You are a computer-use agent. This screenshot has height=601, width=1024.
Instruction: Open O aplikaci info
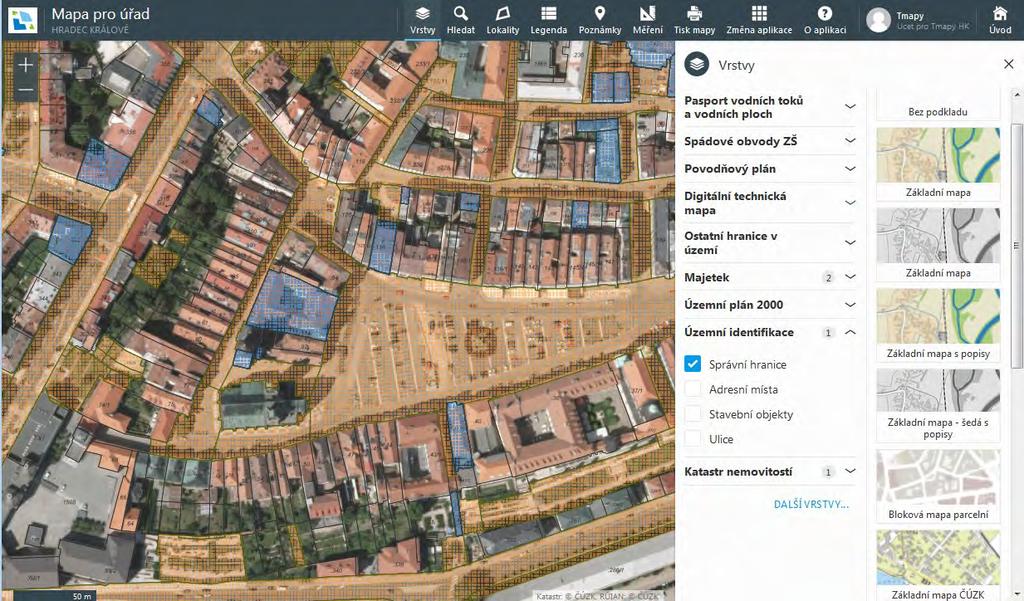[x=825, y=20]
